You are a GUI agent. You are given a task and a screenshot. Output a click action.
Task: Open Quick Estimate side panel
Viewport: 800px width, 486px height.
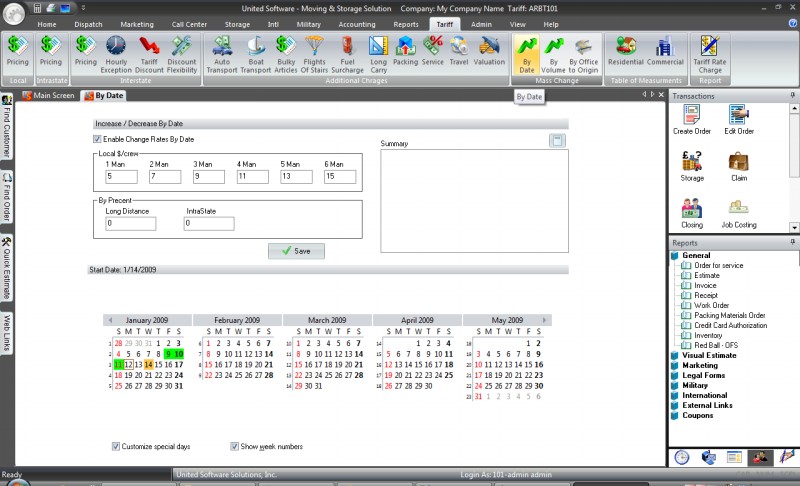coord(7,269)
